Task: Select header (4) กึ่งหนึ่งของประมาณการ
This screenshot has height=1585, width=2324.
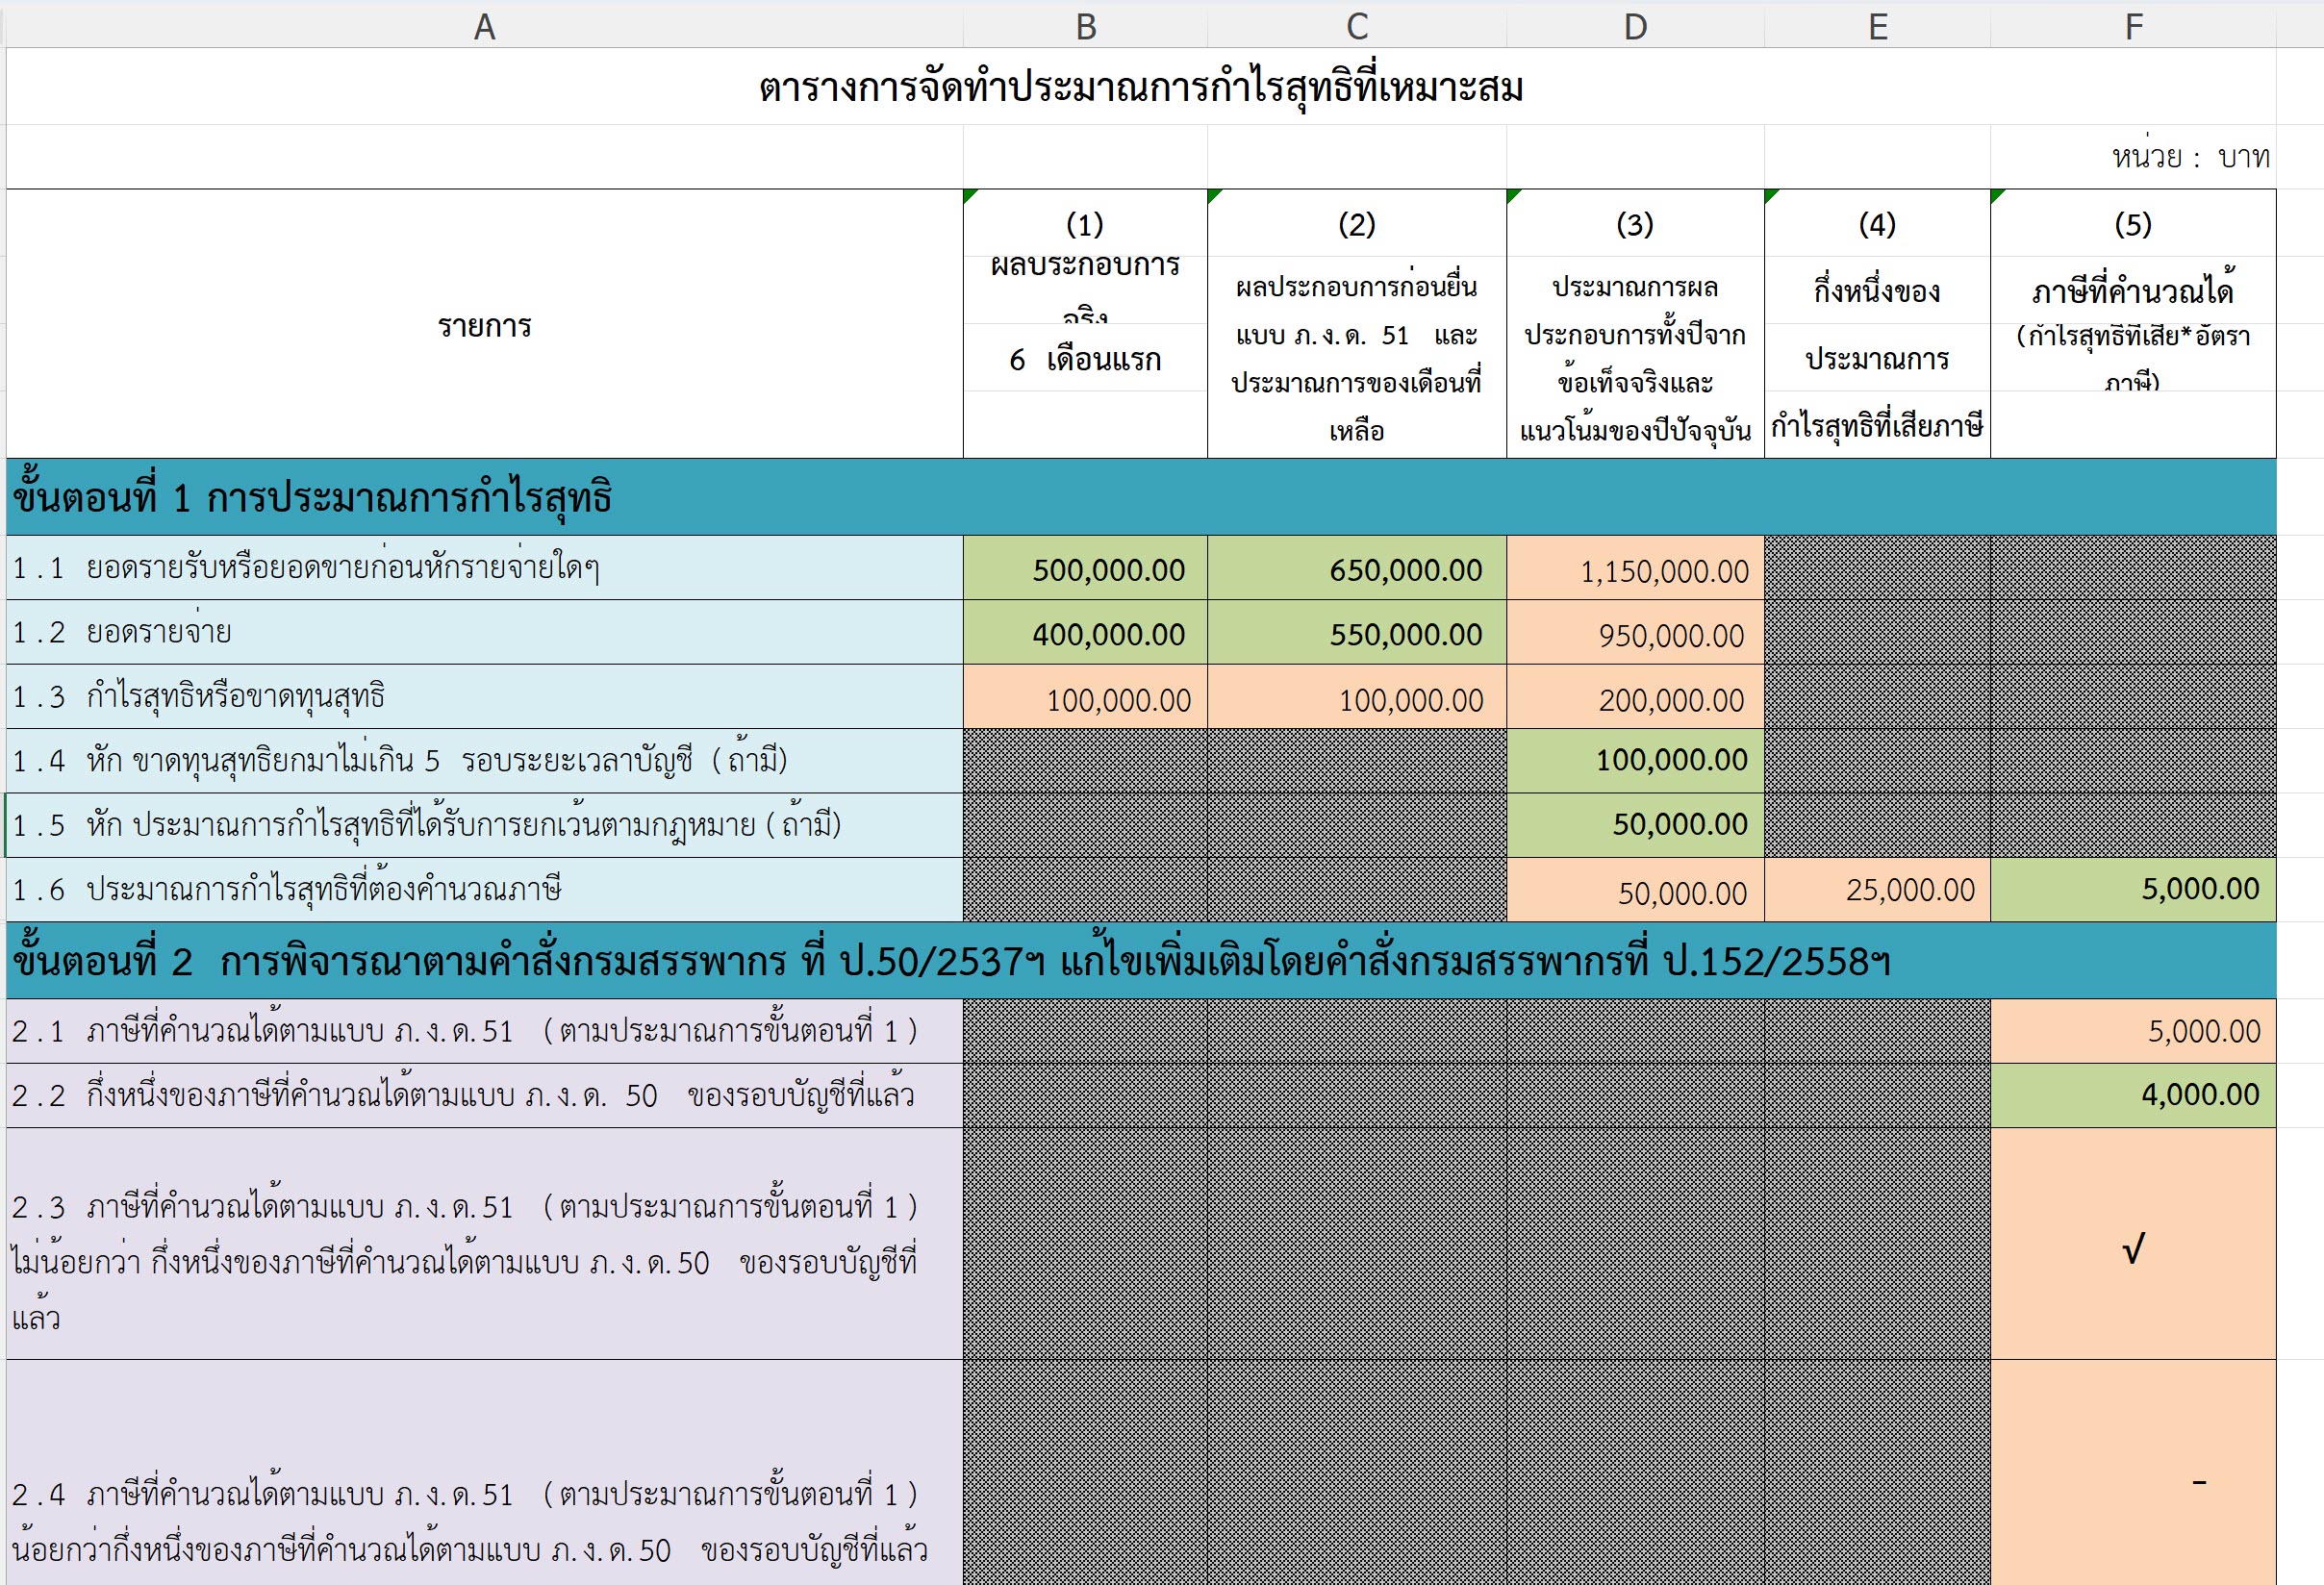Action: click(x=1877, y=324)
